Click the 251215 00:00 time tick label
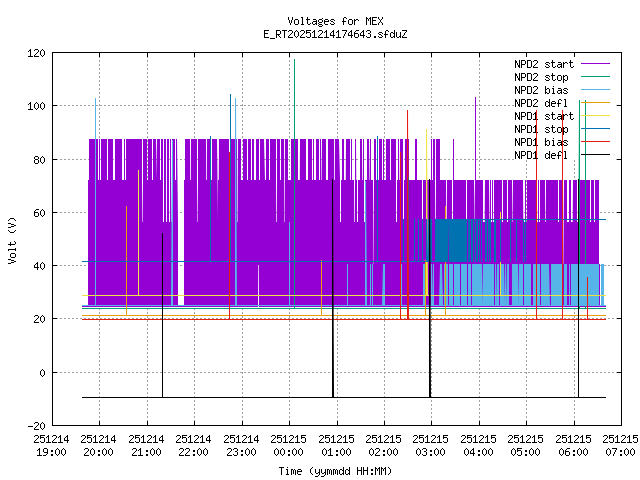The image size is (640, 480). click(x=289, y=445)
